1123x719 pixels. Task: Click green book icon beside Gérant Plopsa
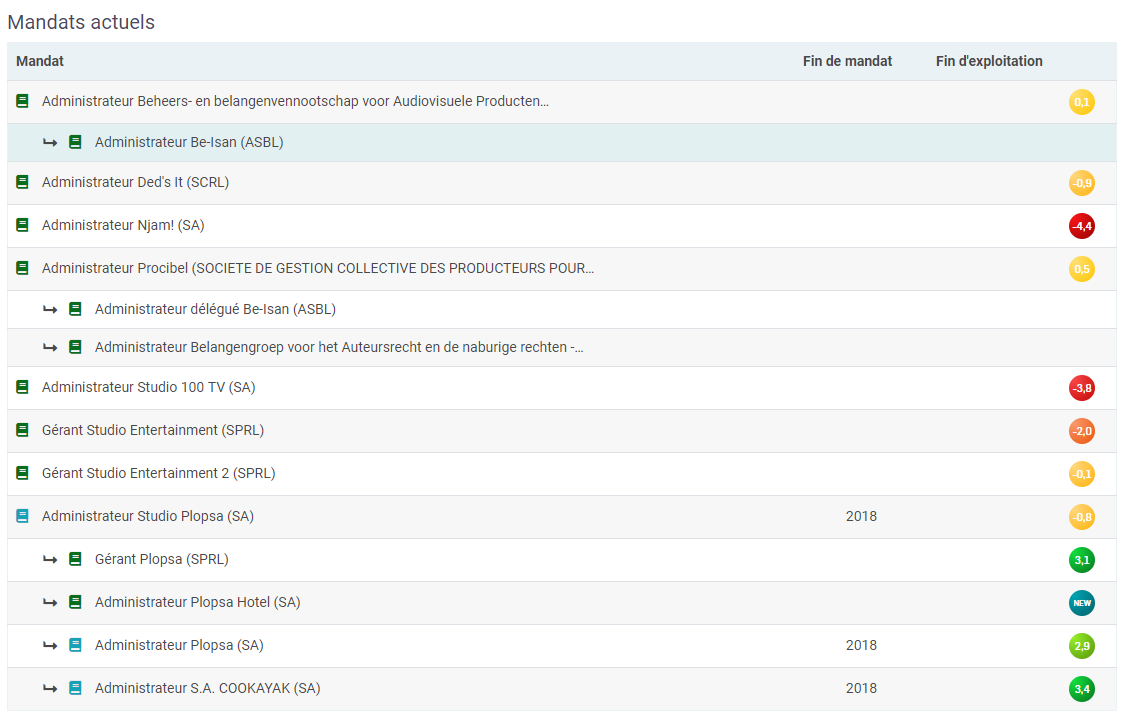pyautogui.click(x=75, y=560)
